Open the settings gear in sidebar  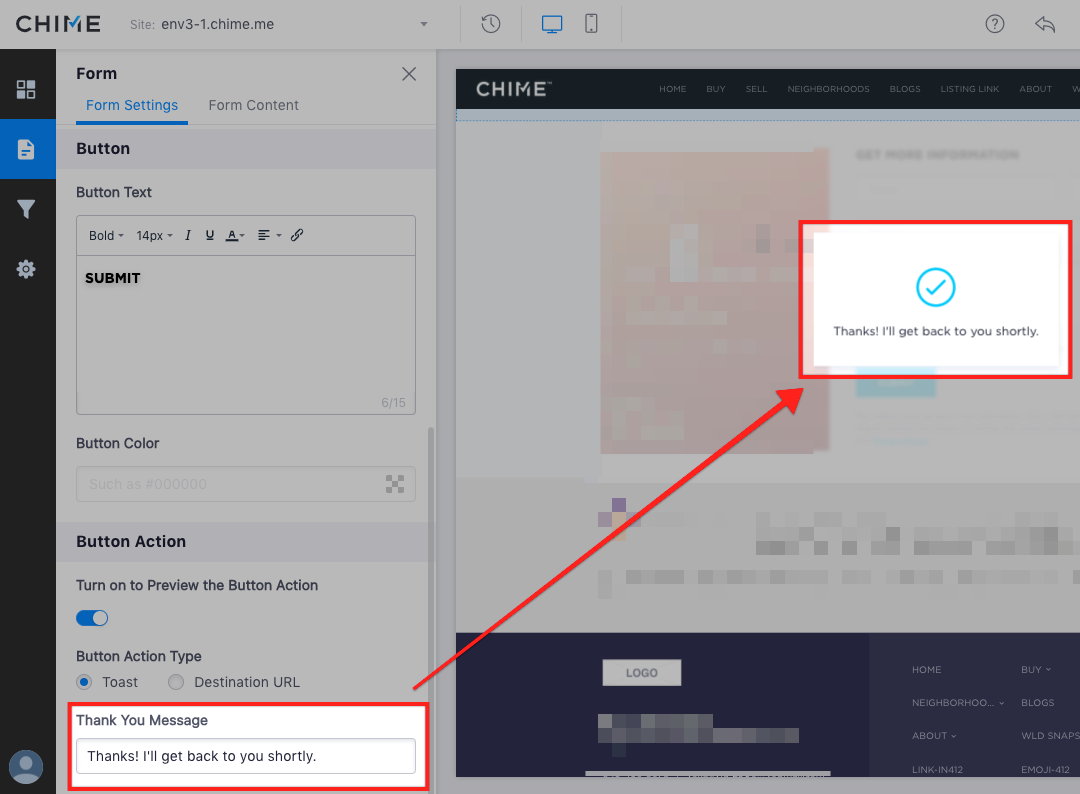26,269
